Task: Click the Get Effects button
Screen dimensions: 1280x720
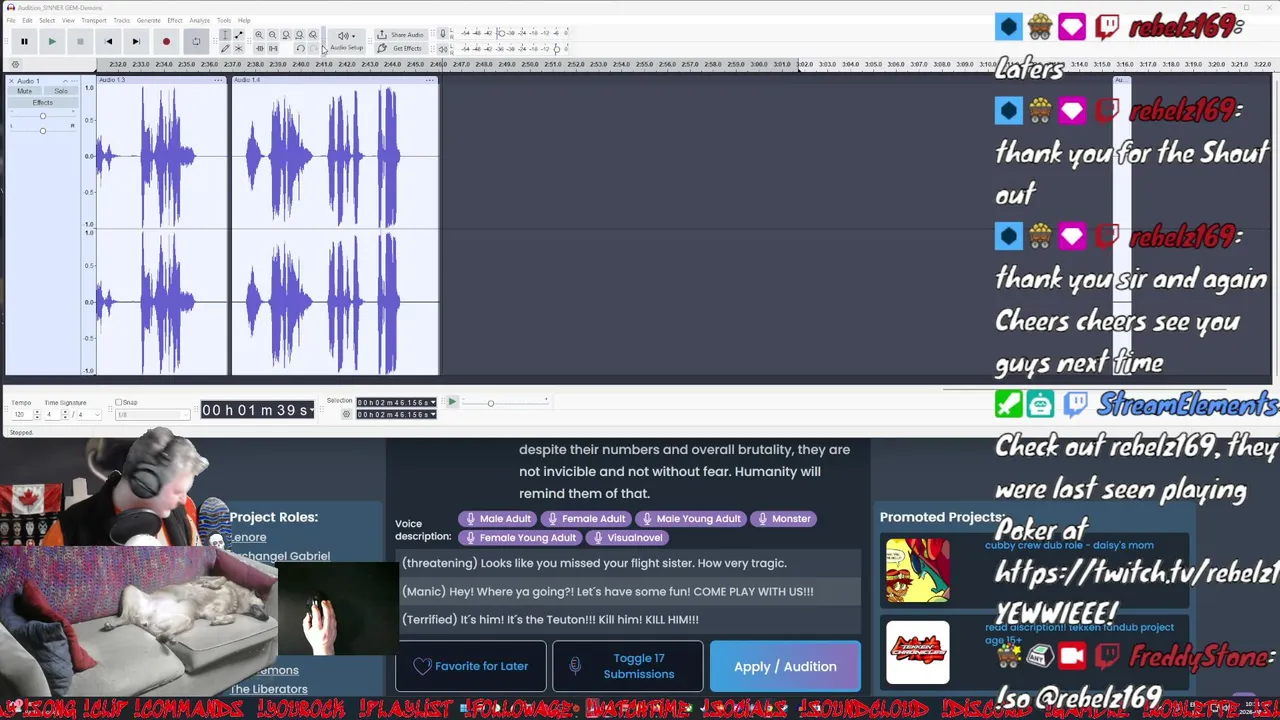Action: click(400, 48)
